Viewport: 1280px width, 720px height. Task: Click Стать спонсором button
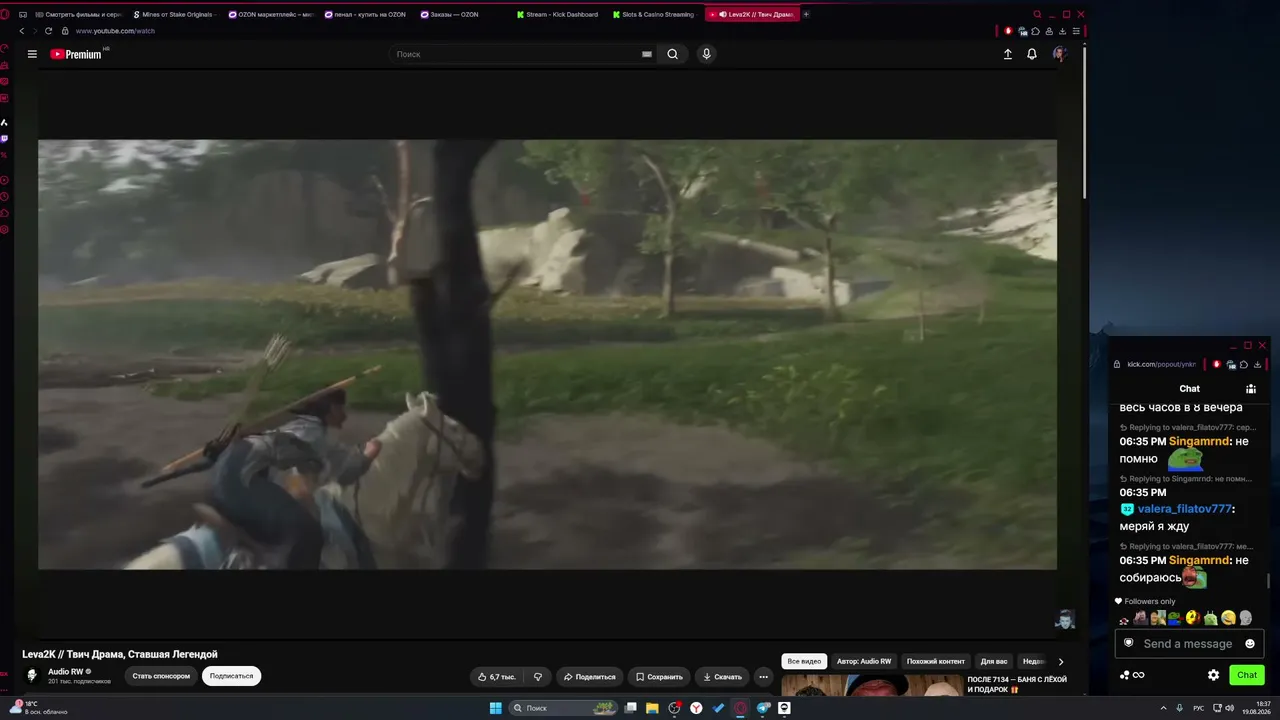pos(161,676)
